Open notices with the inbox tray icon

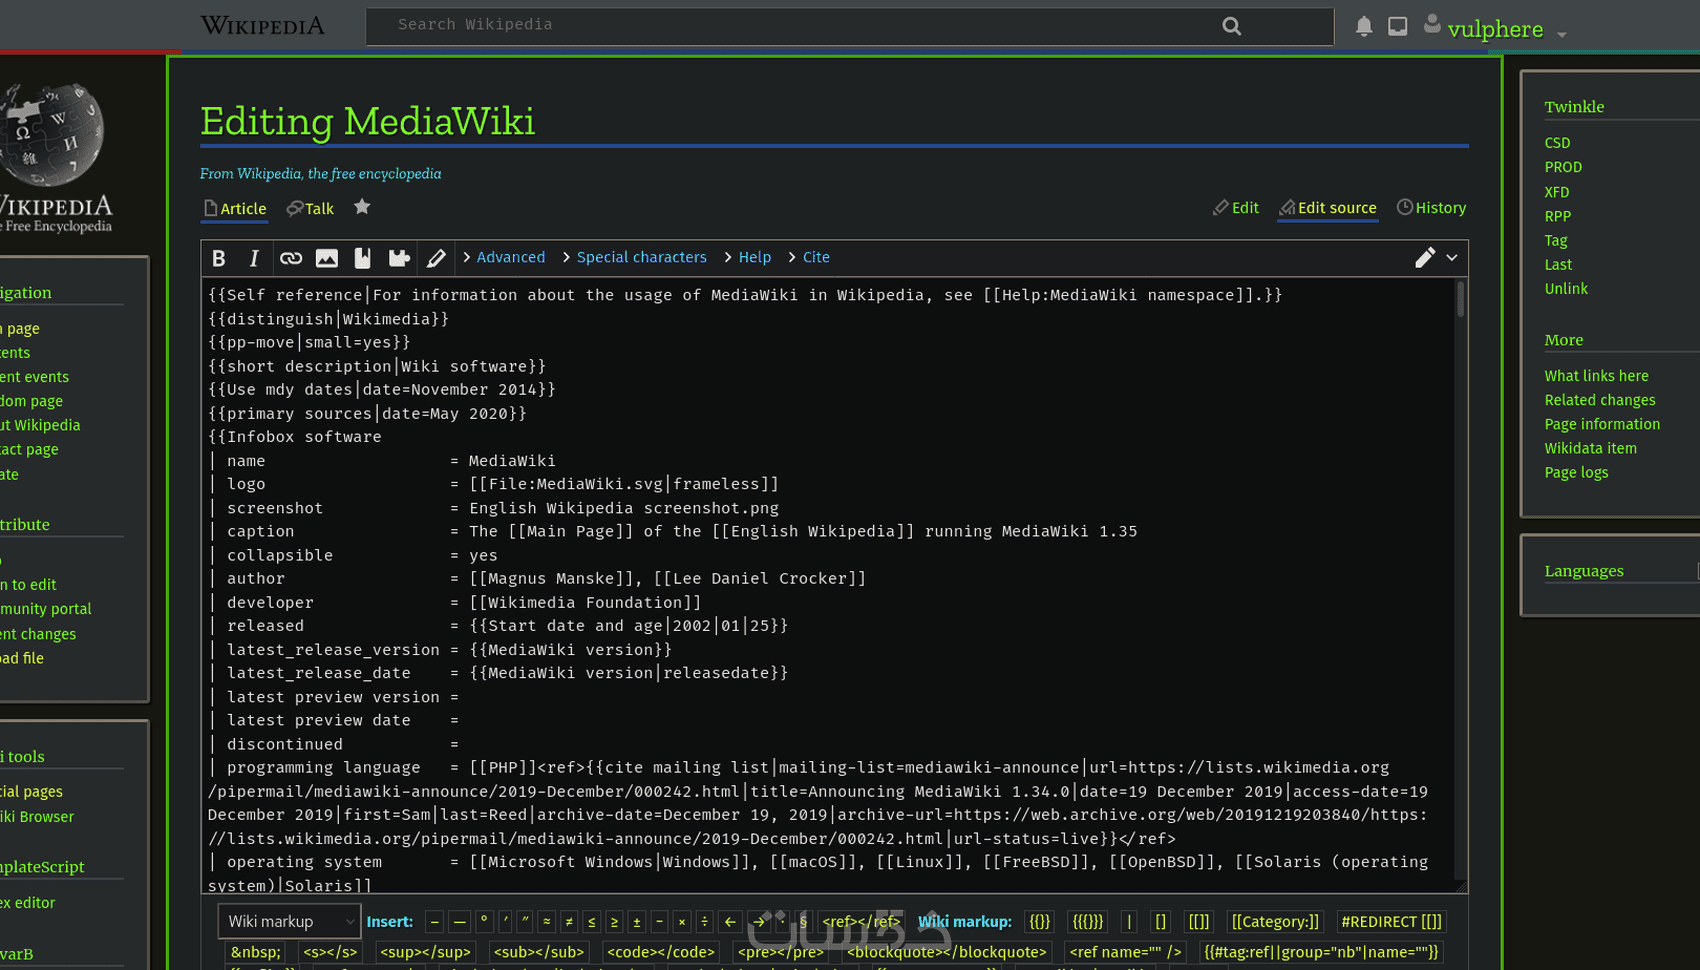1397,26
